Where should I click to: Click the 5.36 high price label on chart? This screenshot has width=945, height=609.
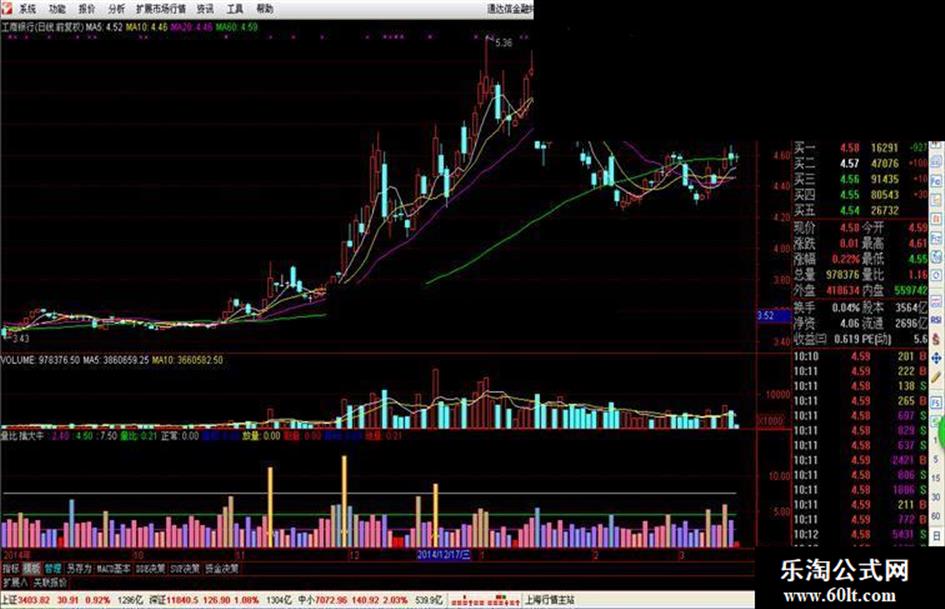point(503,43)
